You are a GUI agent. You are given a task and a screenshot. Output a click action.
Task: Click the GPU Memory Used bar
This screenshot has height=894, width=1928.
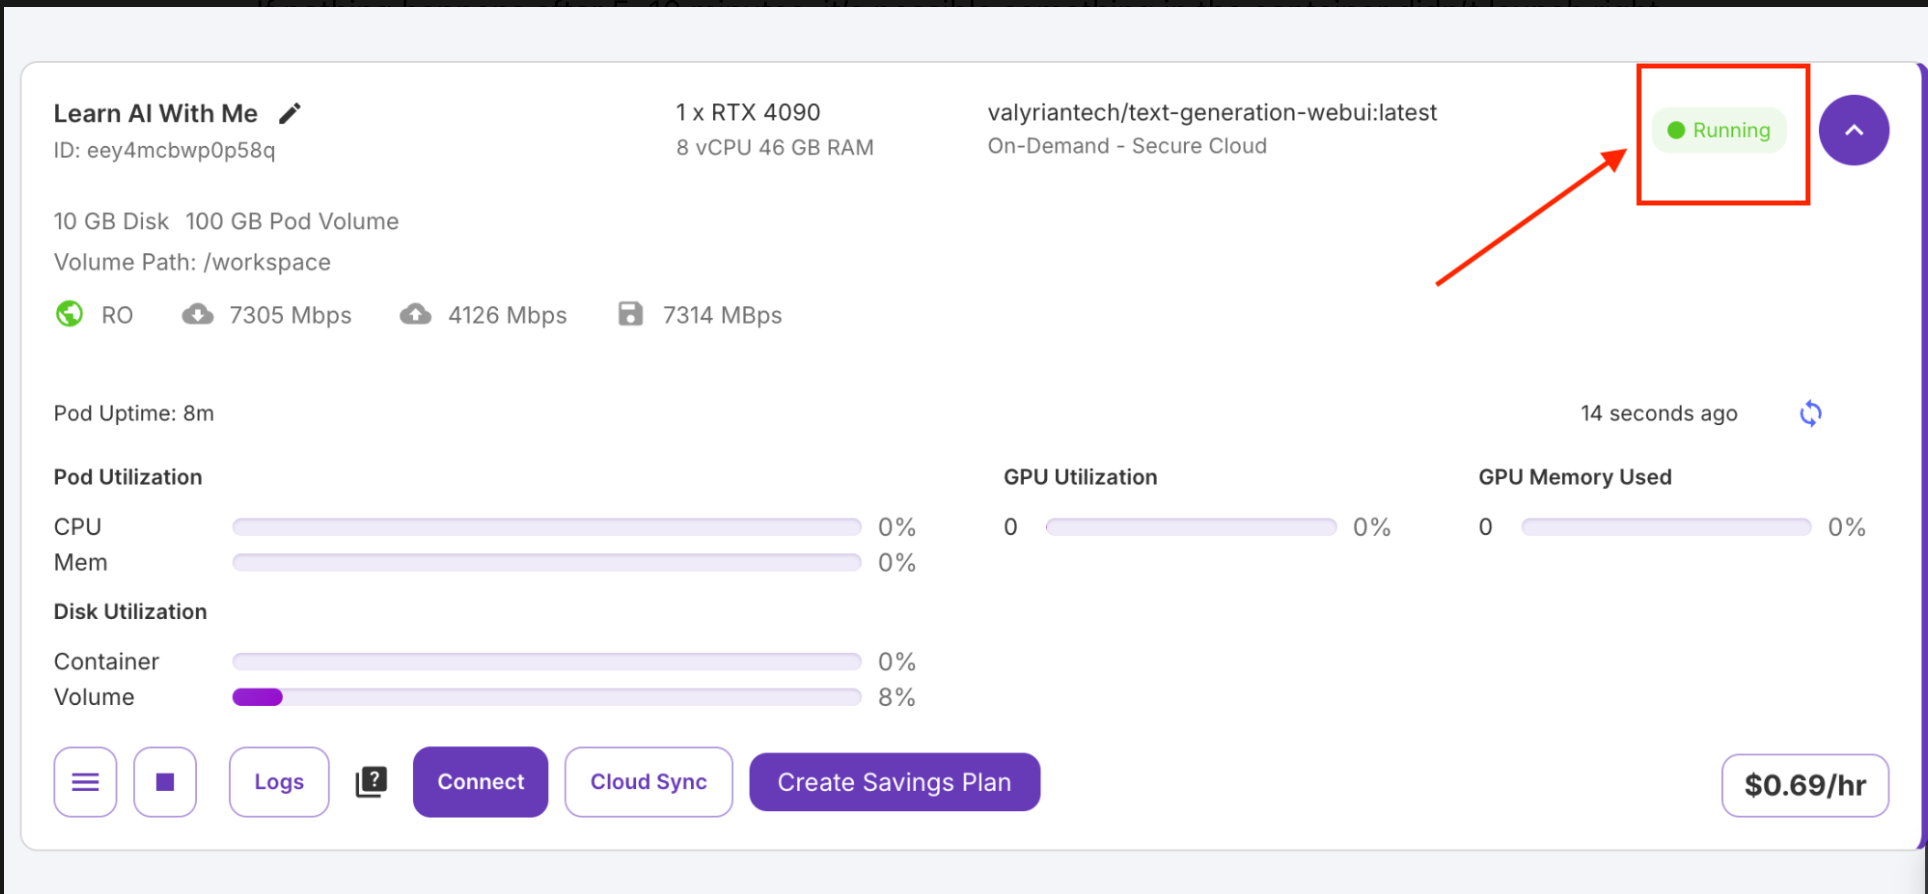click(x=1665, y=527)
